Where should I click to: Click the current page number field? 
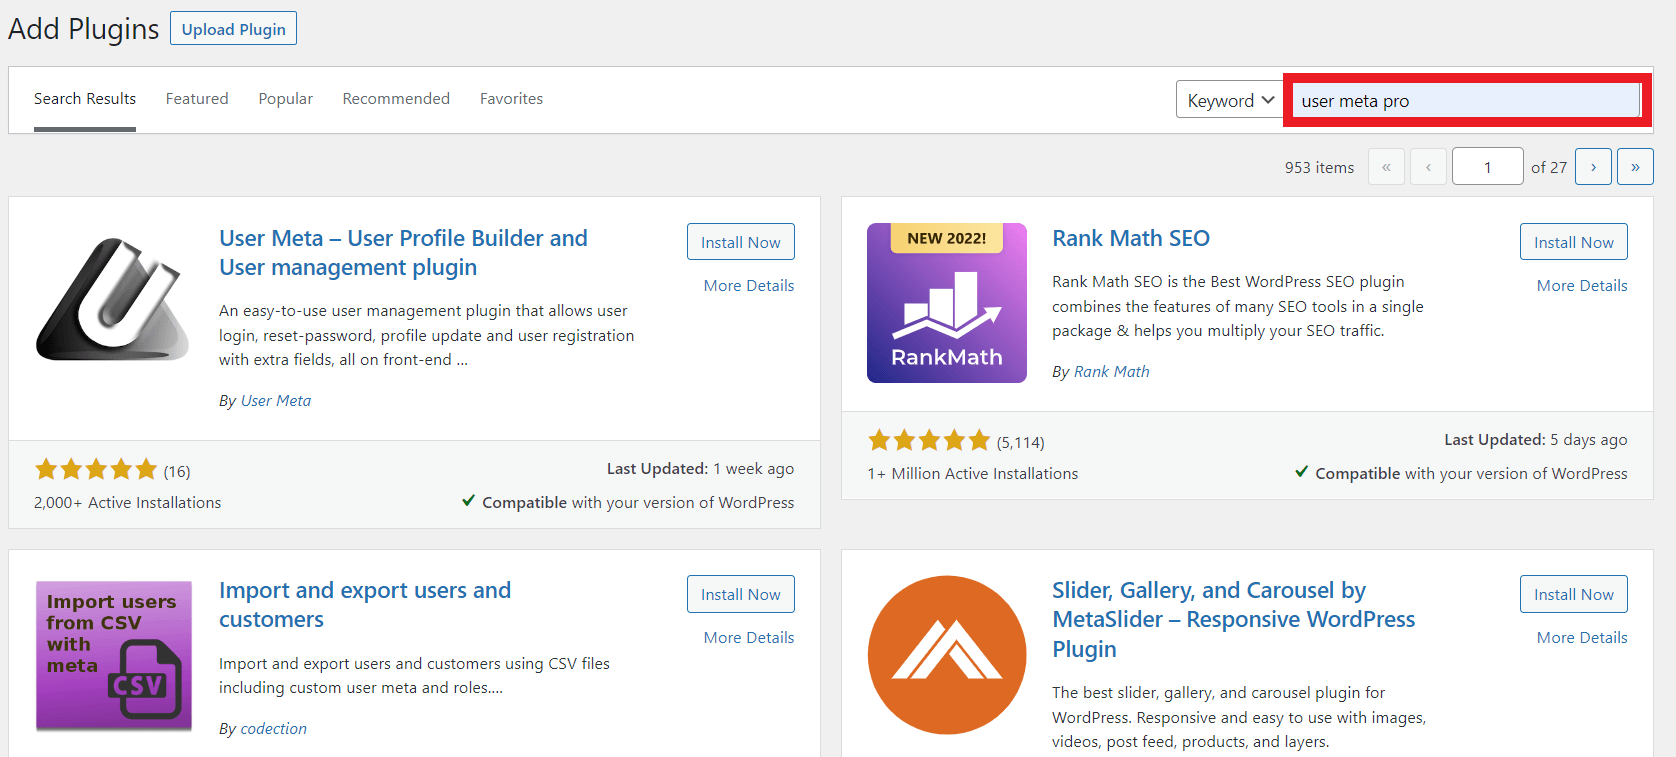click(1487, 167)
